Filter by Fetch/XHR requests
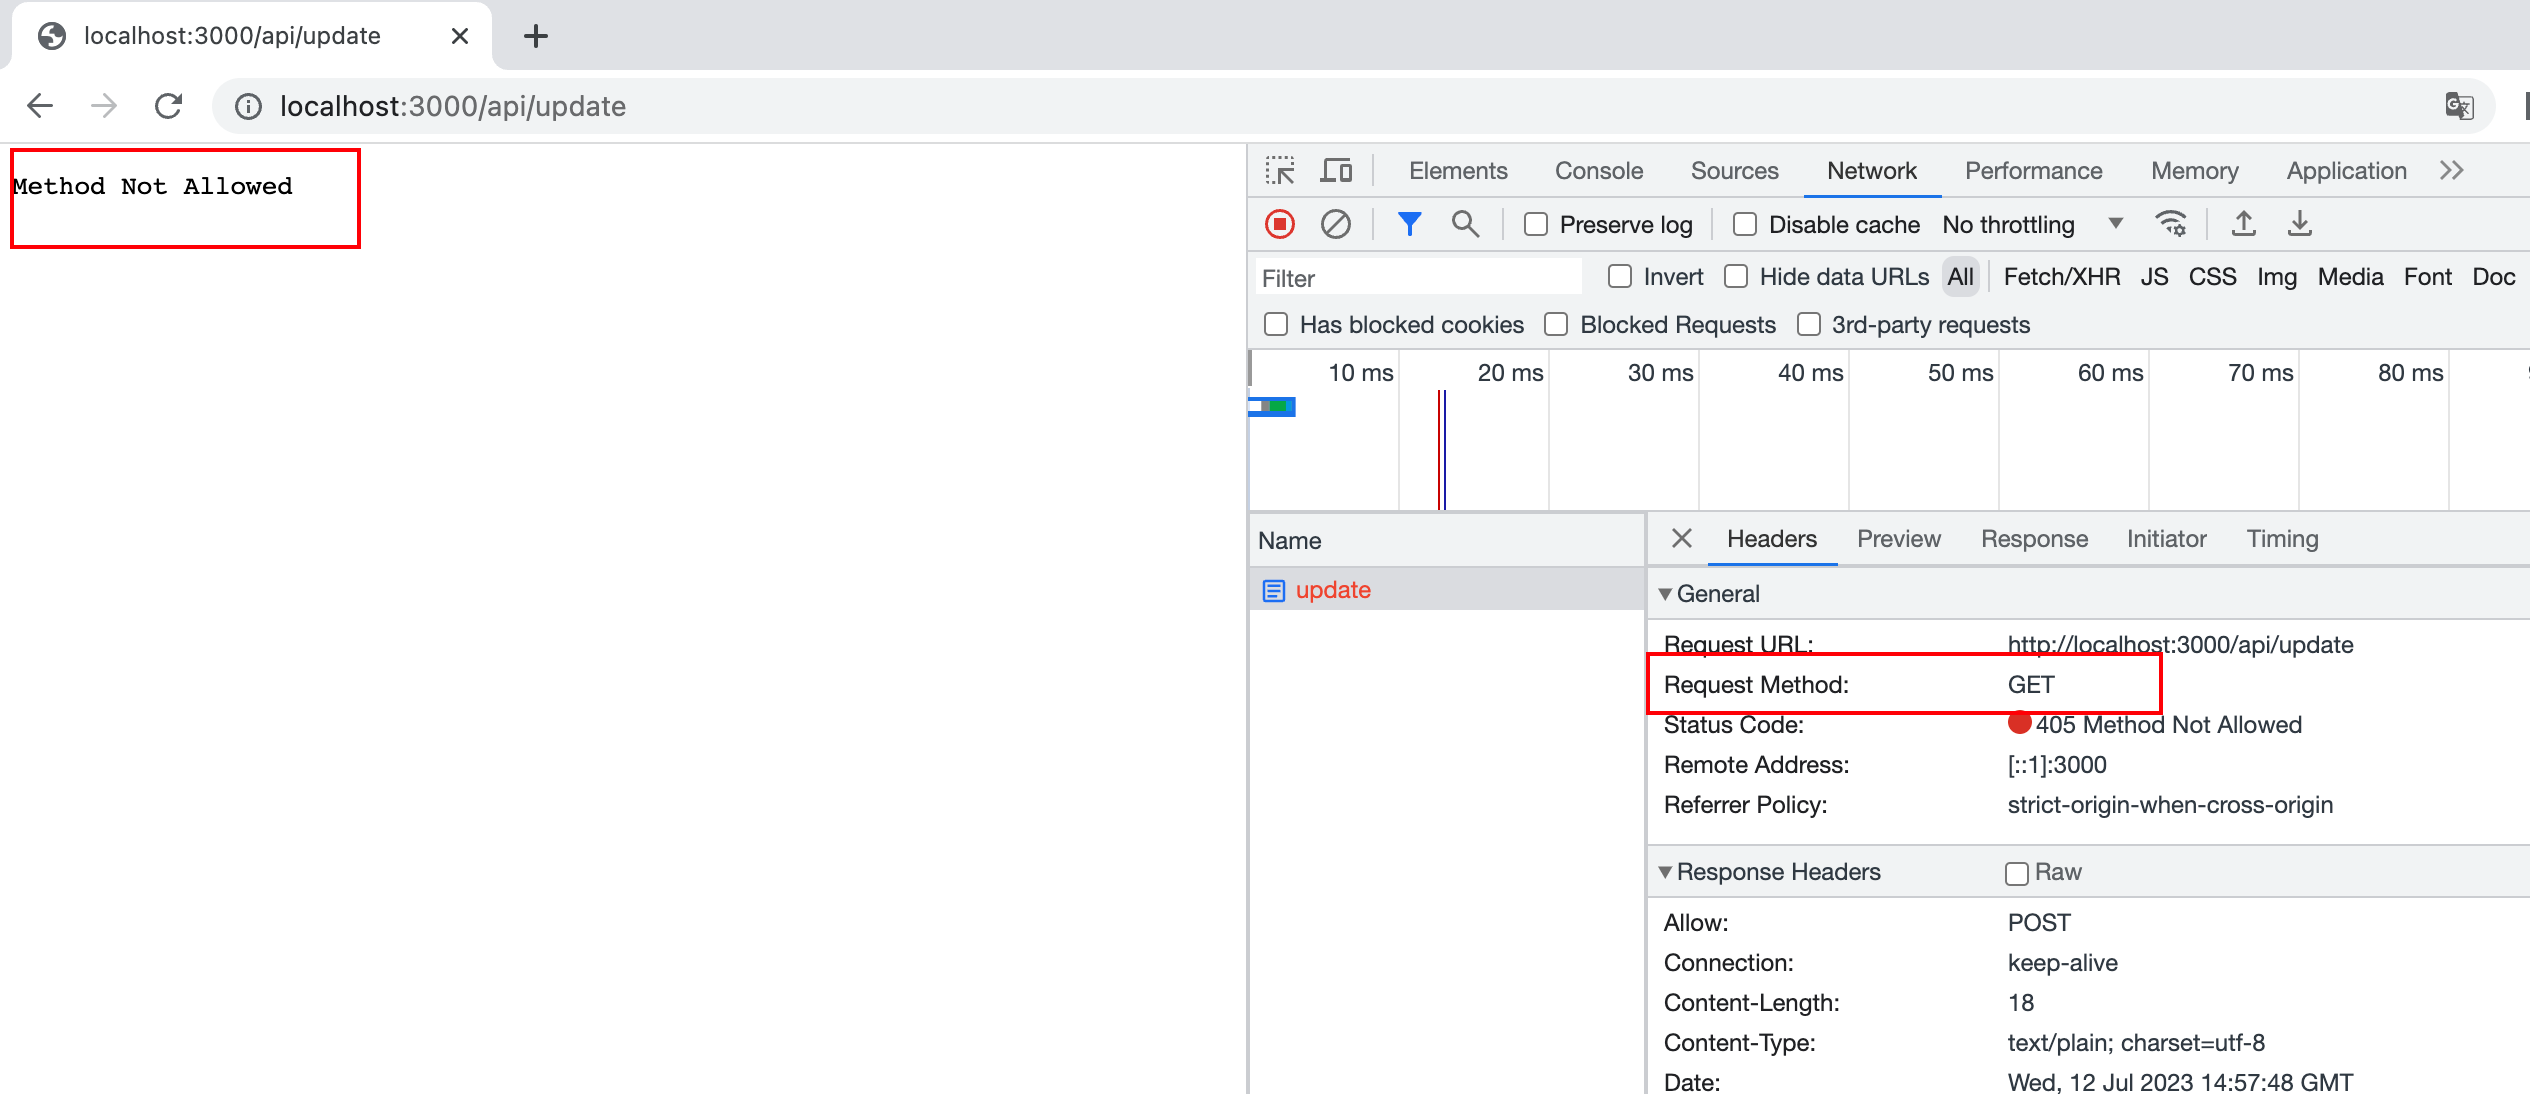The height and width of the screenshot is (1094, 2530). [x=2061, y=277]
